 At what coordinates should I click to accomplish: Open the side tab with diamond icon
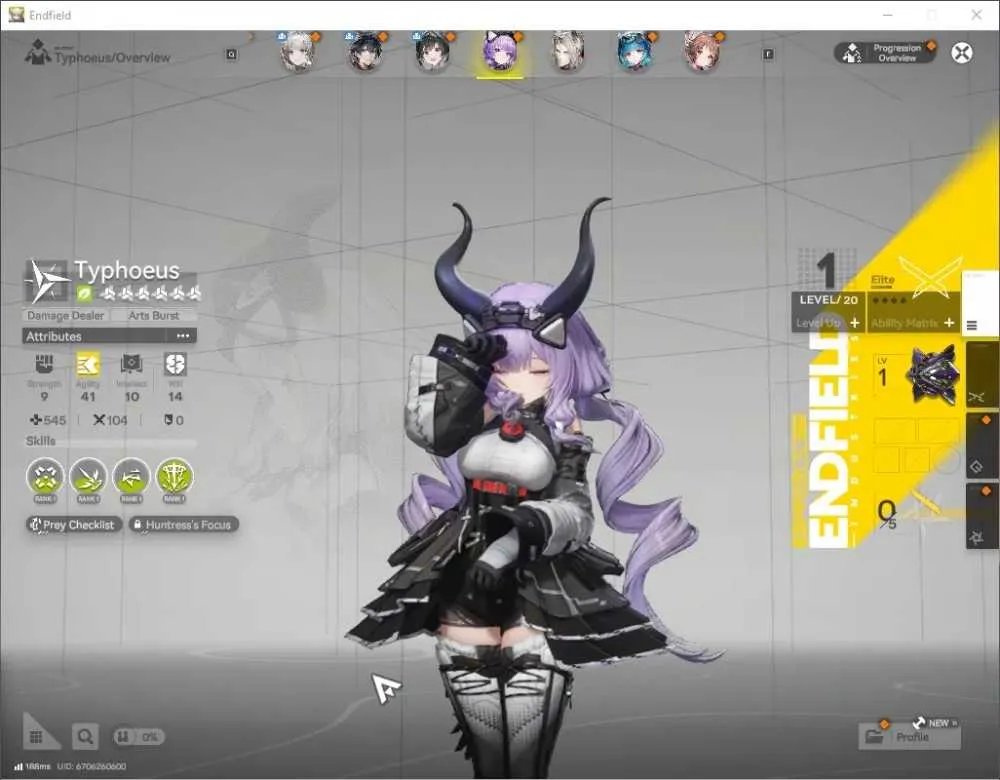tap(982, 445)
